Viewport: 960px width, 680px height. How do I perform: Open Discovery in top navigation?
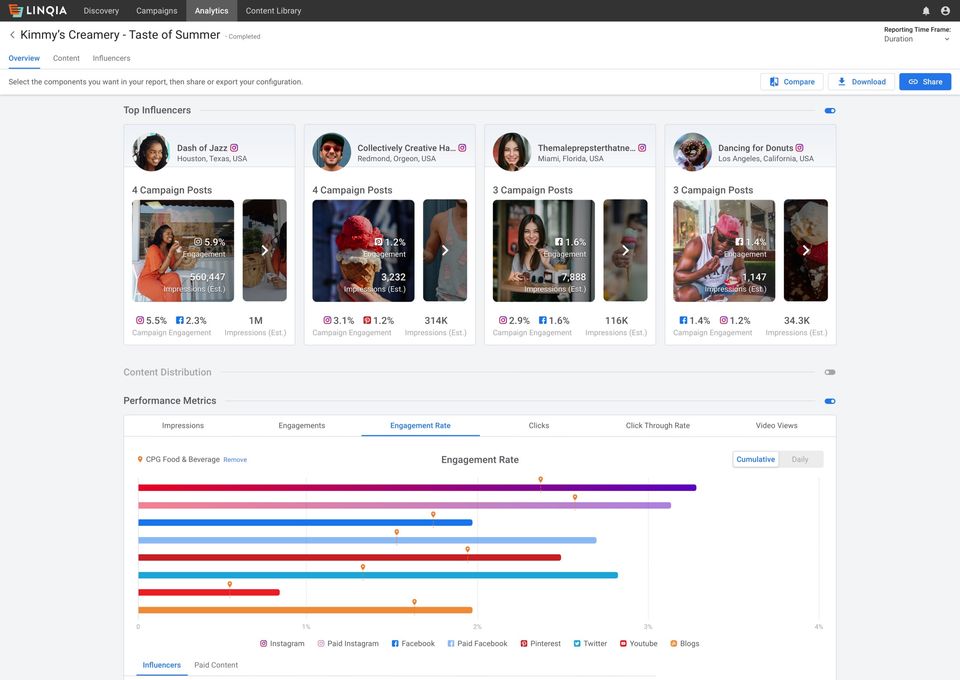[x=101, y=10]
